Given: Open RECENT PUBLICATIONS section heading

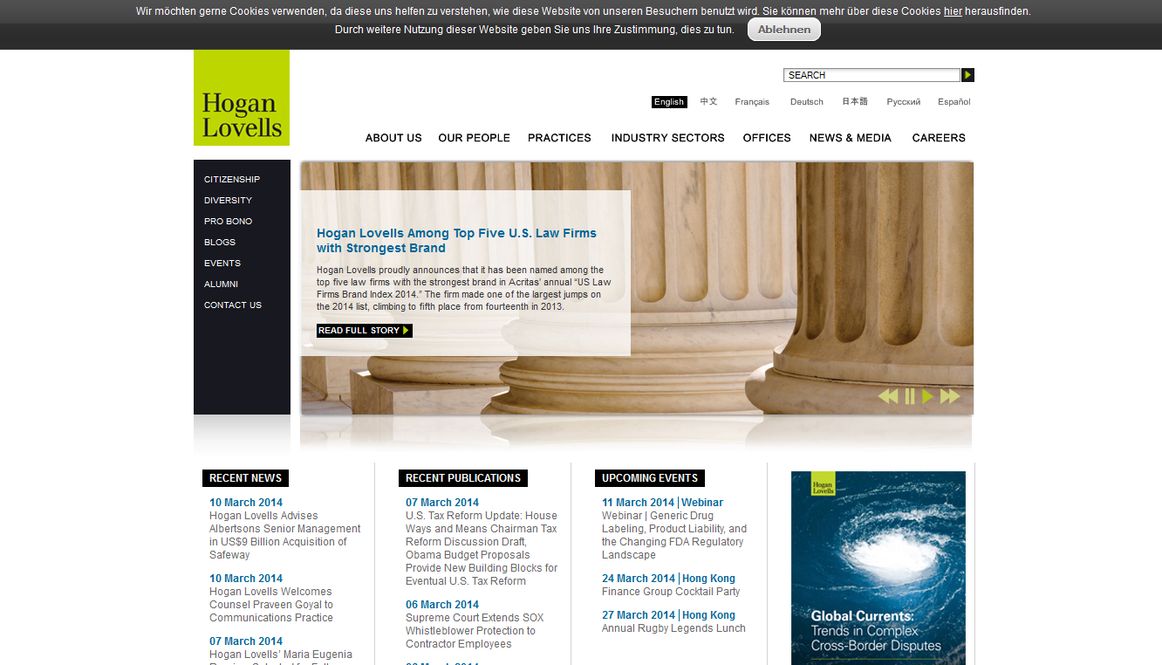Looking at the screenshot, I should click(x=463, y=478).
